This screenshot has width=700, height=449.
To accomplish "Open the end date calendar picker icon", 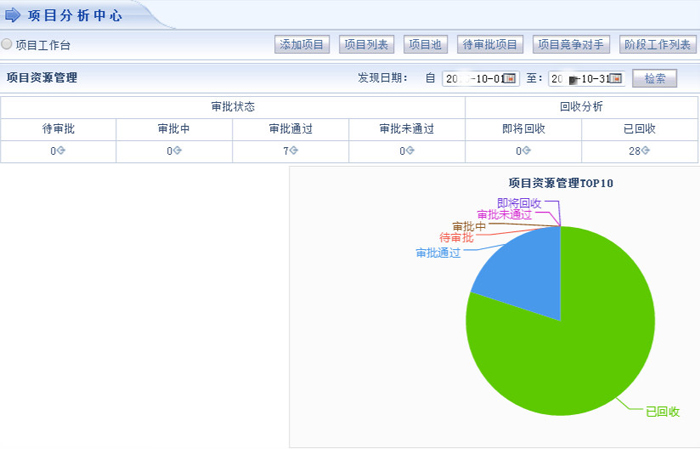I will point(615,78).
